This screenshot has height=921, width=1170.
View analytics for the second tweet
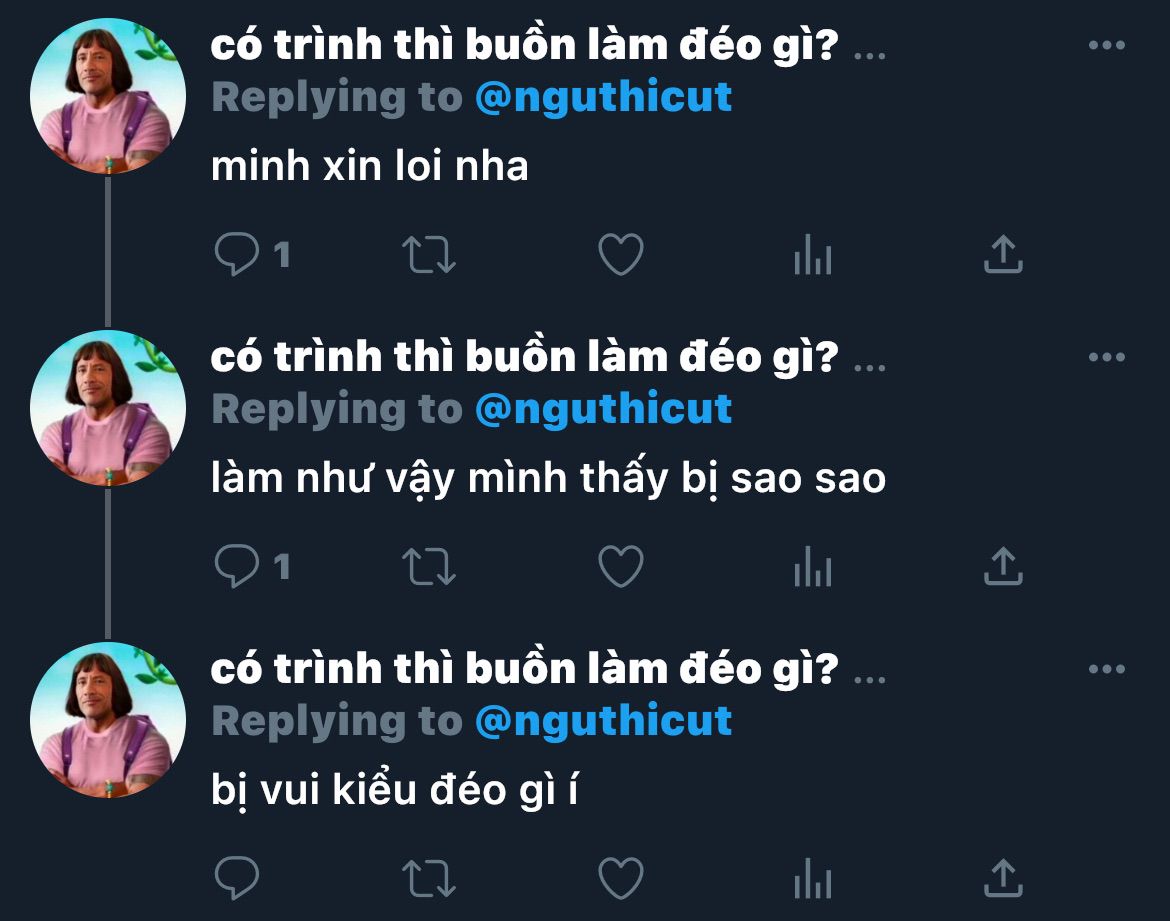pos(813,566)
